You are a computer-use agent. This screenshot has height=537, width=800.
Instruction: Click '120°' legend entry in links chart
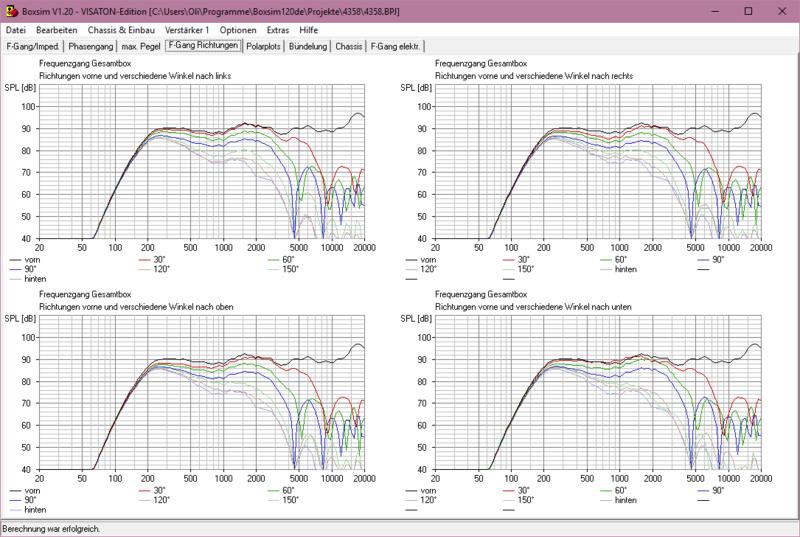coord(154,269)
